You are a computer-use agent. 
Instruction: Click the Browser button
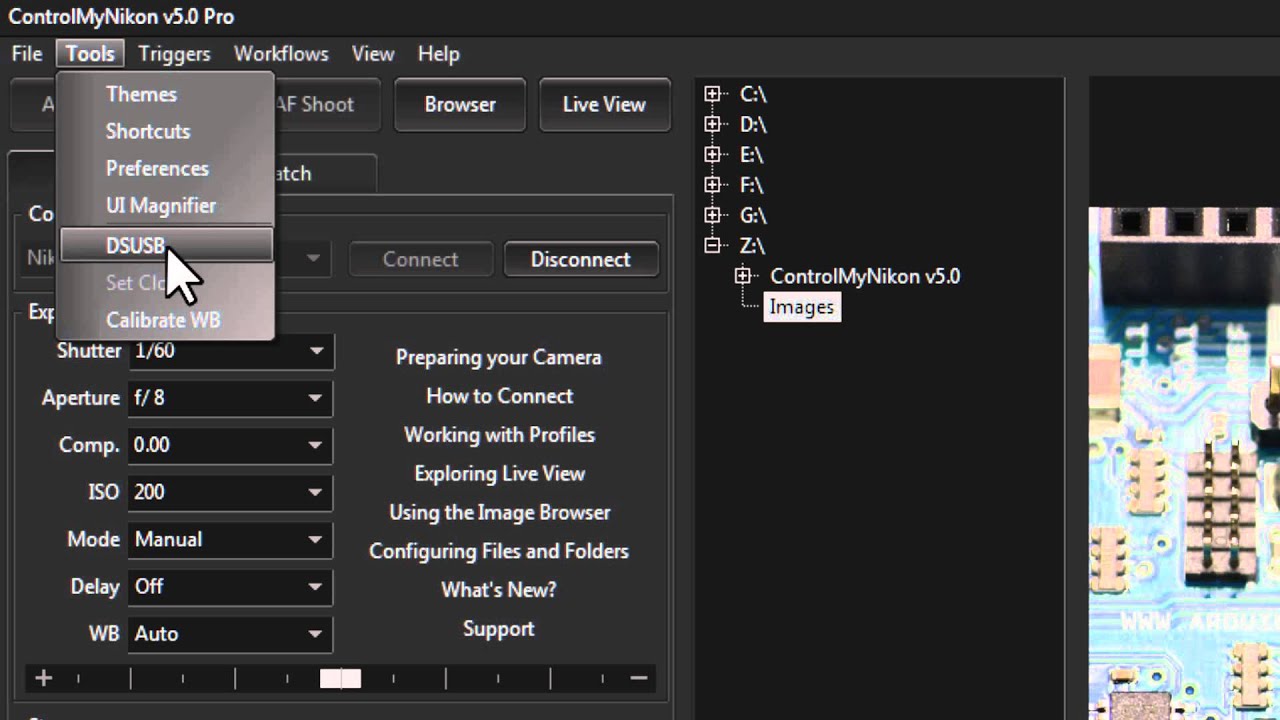[460, 104]
